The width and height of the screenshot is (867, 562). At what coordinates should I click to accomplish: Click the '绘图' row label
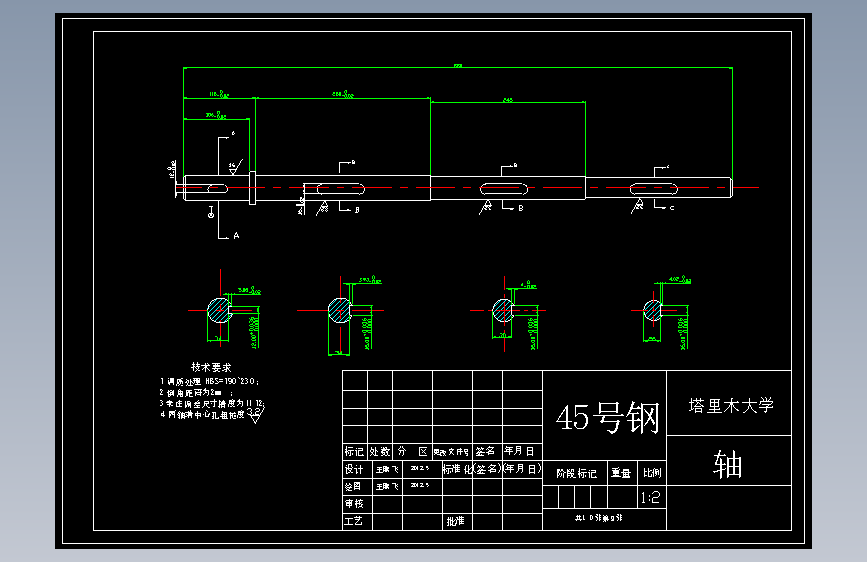click(353, 486)
